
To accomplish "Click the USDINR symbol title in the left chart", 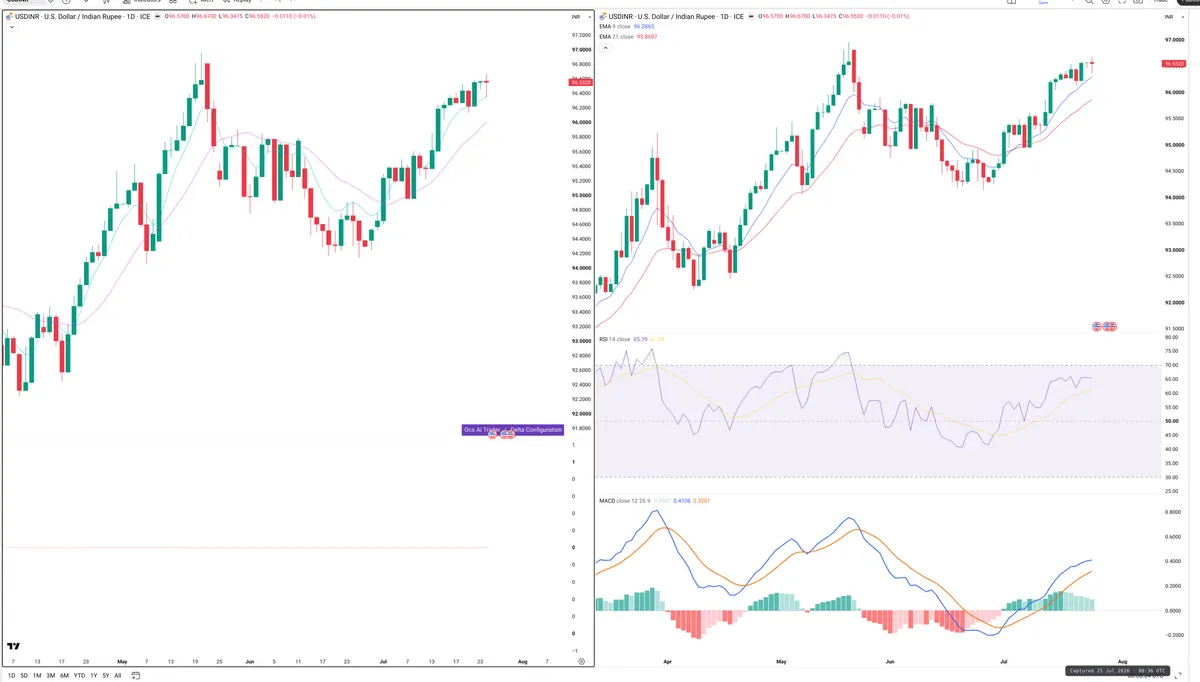I will [x=81, y=17].
